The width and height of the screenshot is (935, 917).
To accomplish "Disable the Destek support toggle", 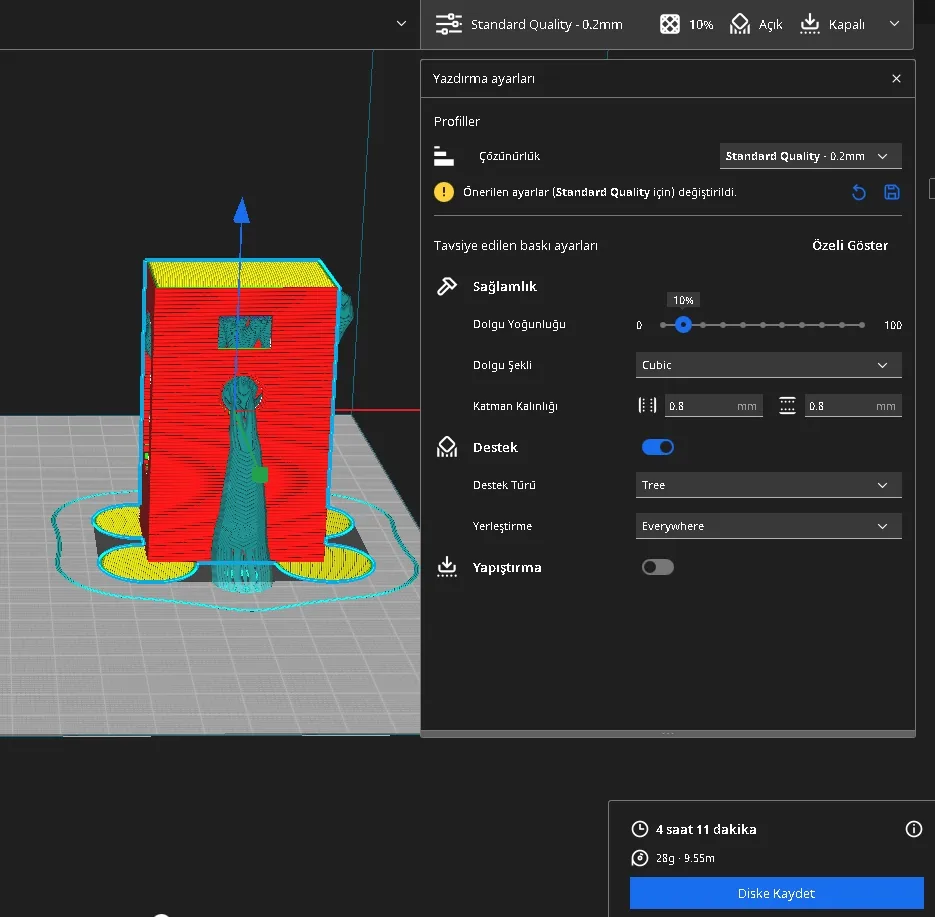I will point(658,447).
